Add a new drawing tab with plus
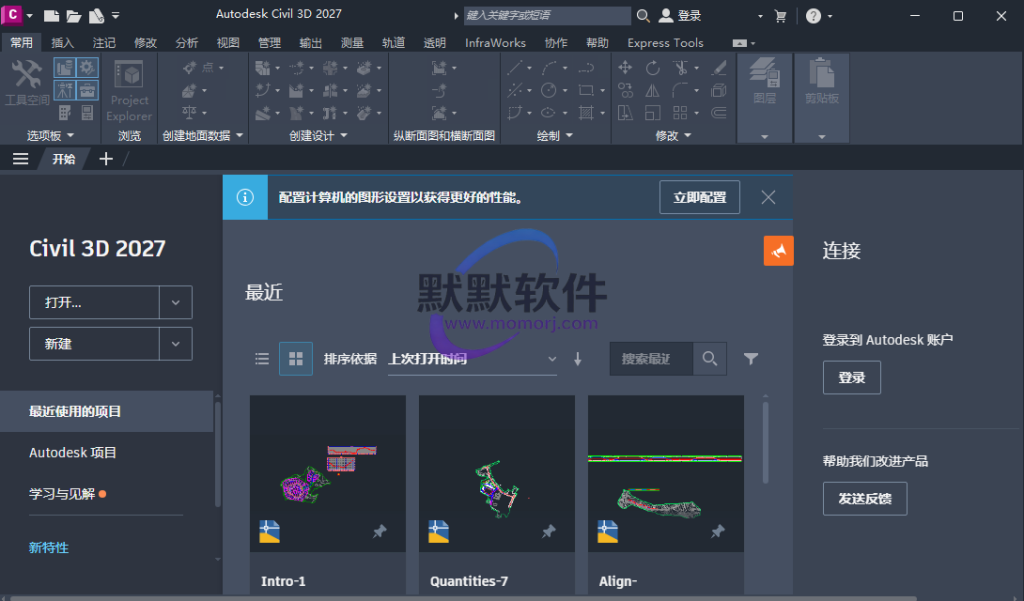Viewport: 1024px width, 601px height. tap(106, 159)
